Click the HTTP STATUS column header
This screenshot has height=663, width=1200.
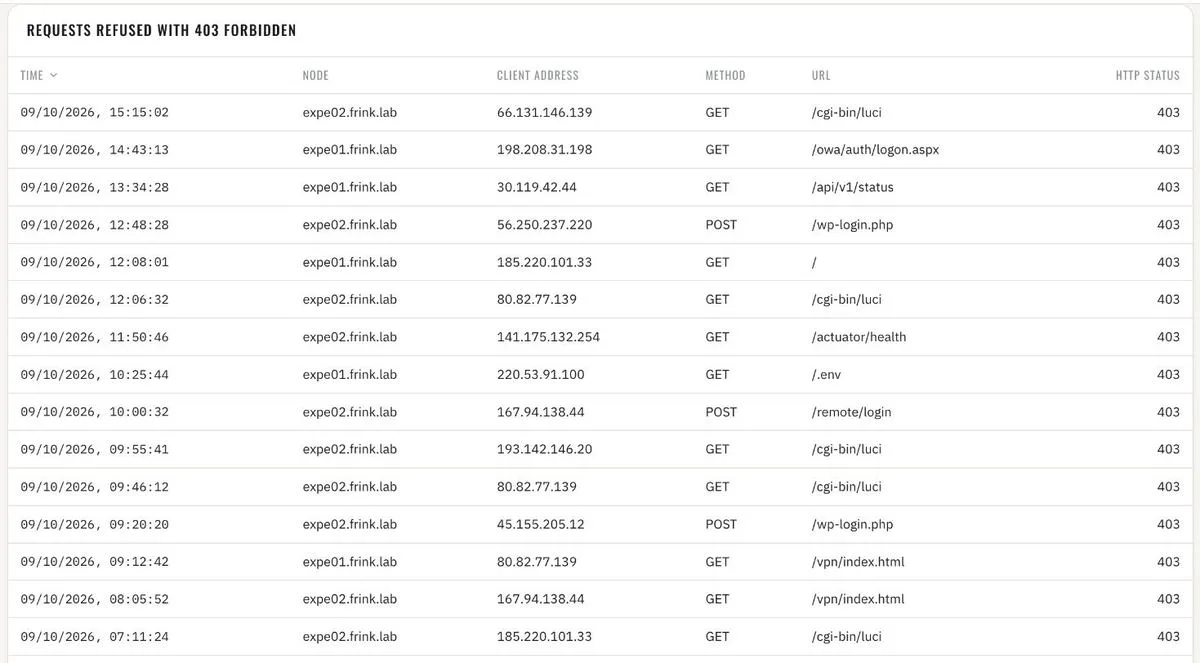pos(1148,75)
